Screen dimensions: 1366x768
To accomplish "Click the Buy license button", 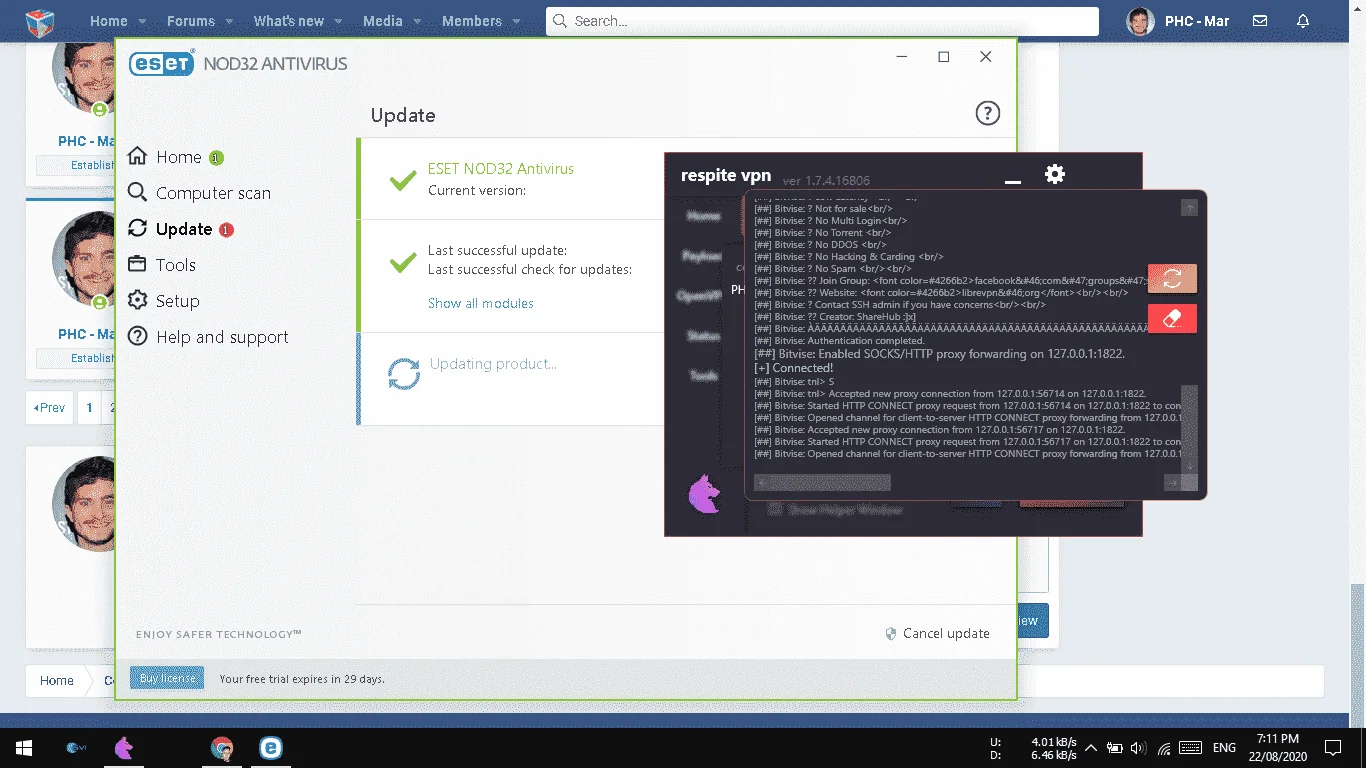I will [x=167, y=678].
